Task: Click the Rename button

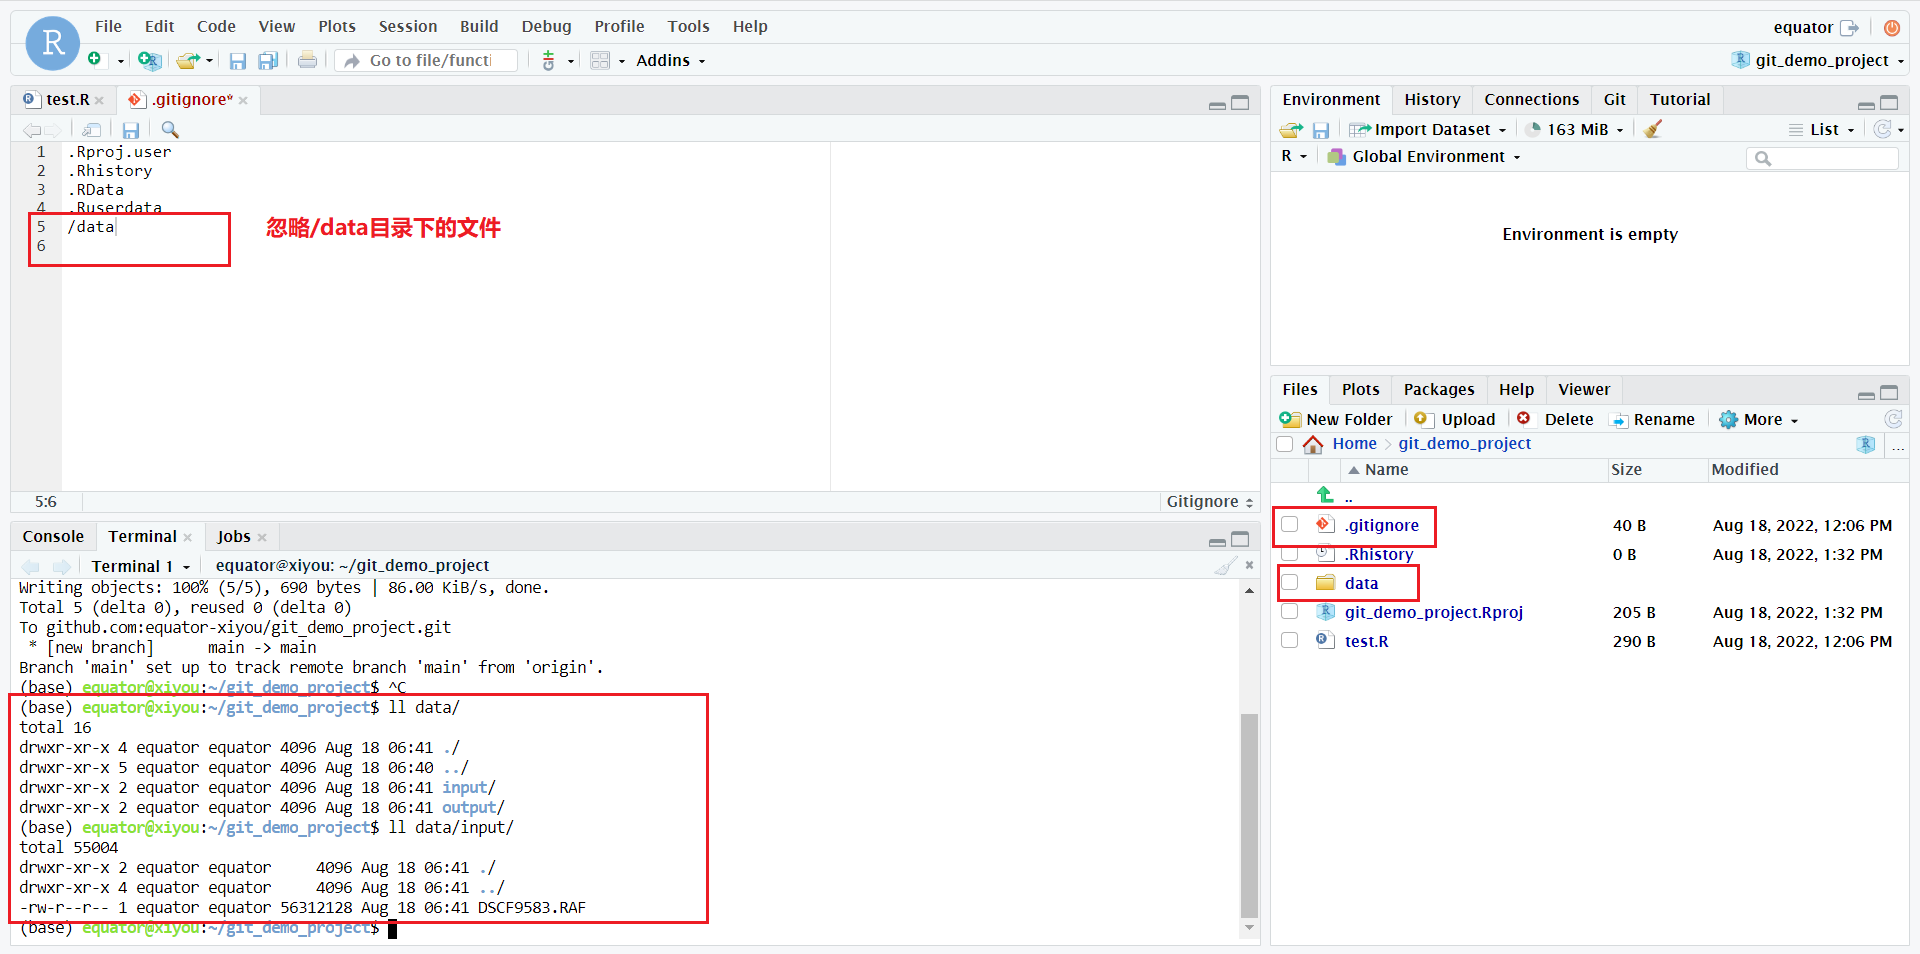Action: pyautogui.click(x=1653, y=420)
